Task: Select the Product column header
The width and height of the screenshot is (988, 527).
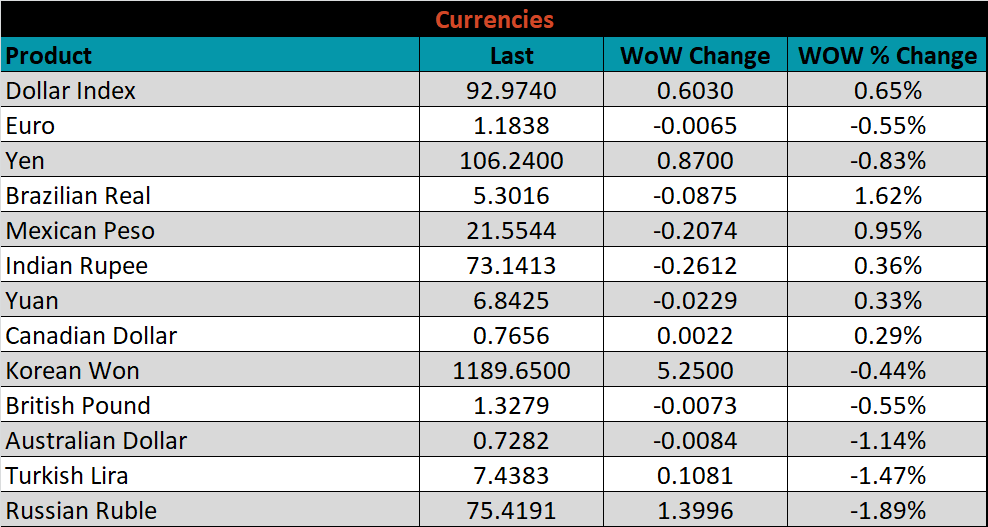Action: point(49,56)
